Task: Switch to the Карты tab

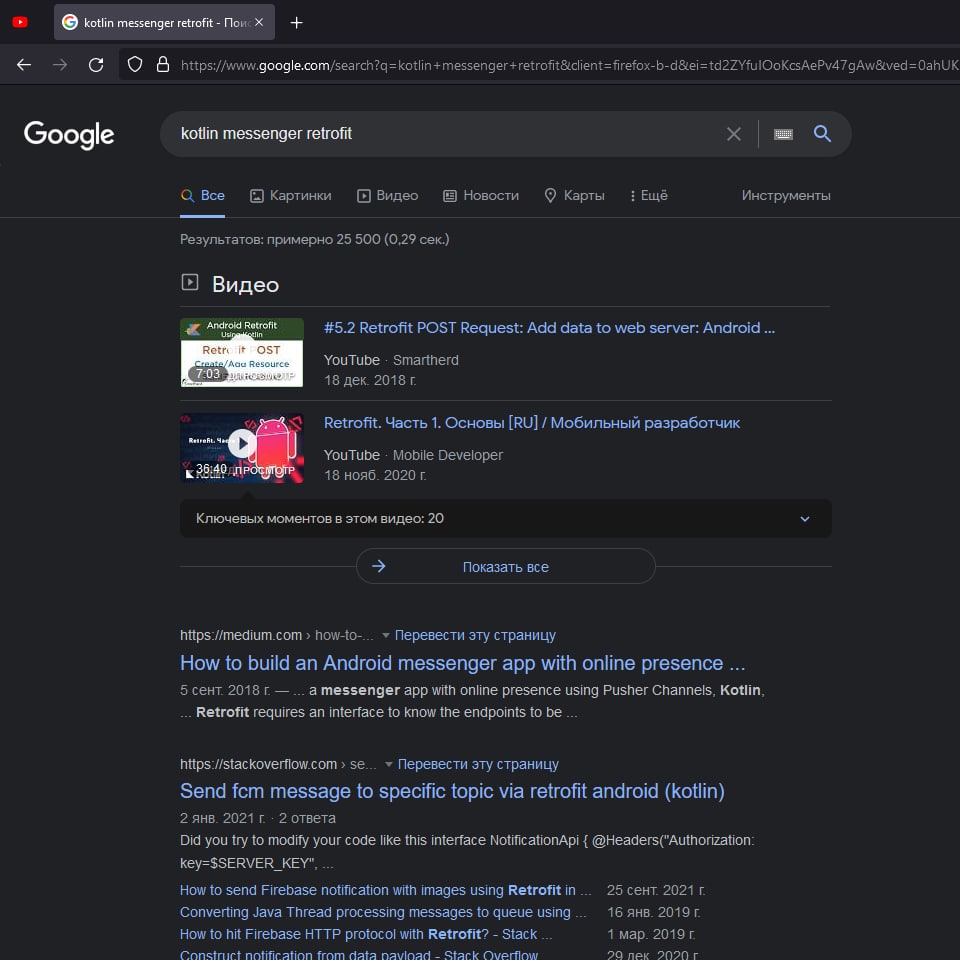Action: coord(574,196)
